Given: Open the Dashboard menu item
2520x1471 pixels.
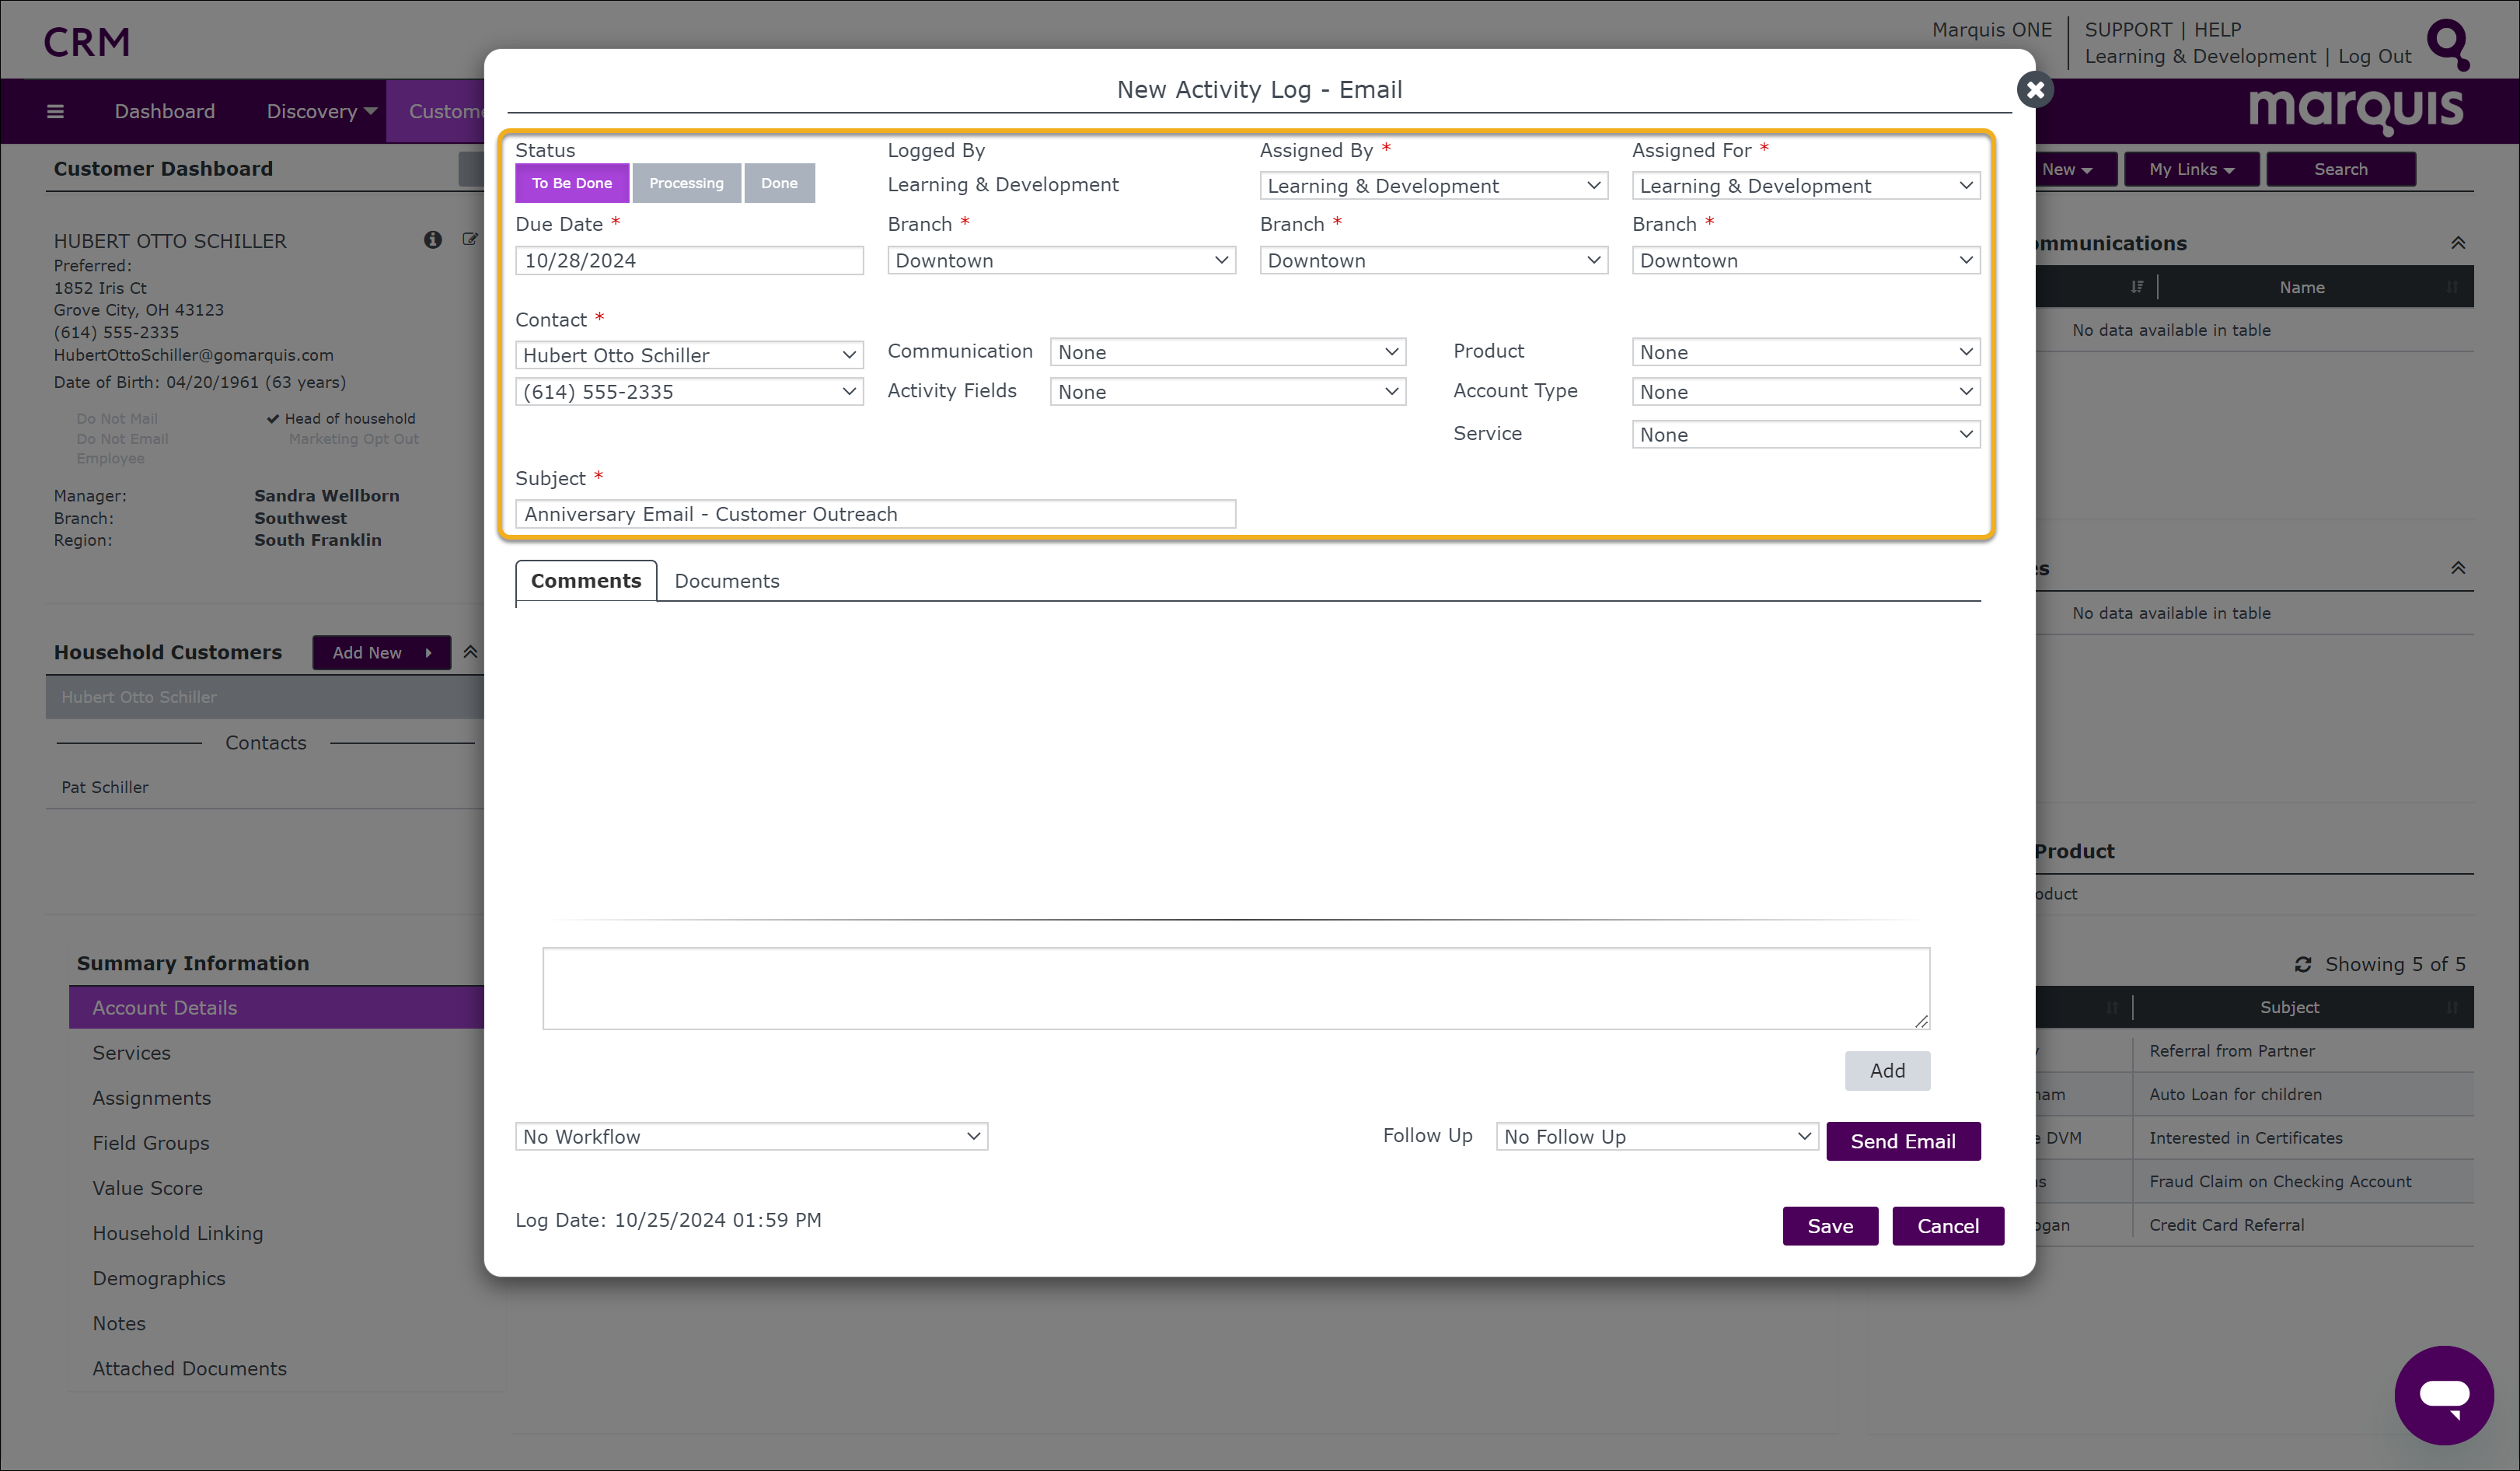Looking at the screenshot, I should (164, 111).
